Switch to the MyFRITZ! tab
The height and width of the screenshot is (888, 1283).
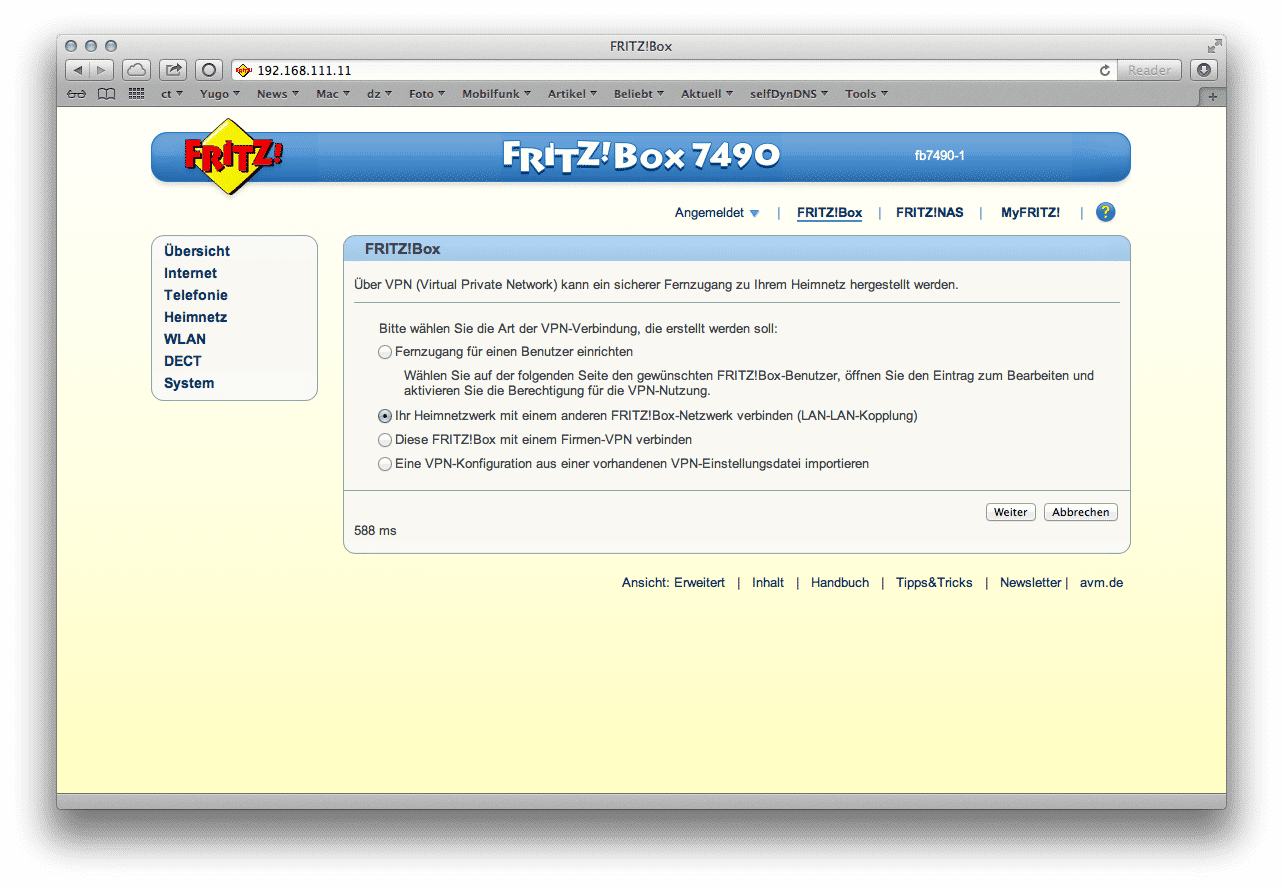[1030, 213]
